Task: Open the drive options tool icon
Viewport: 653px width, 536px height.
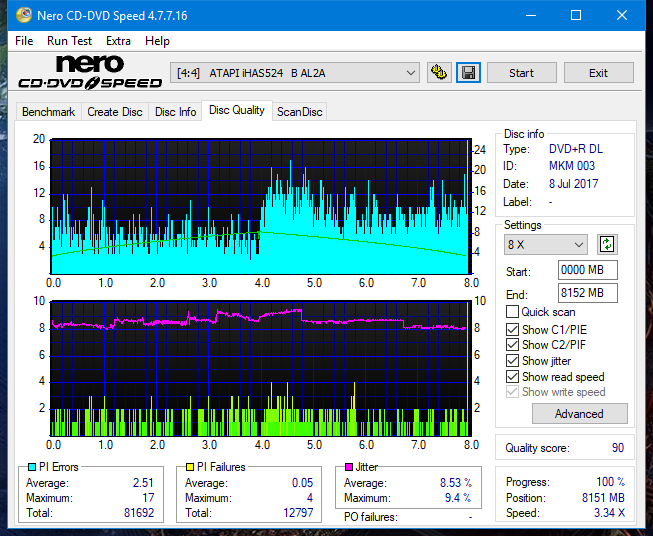Action: tap(439, 73)
